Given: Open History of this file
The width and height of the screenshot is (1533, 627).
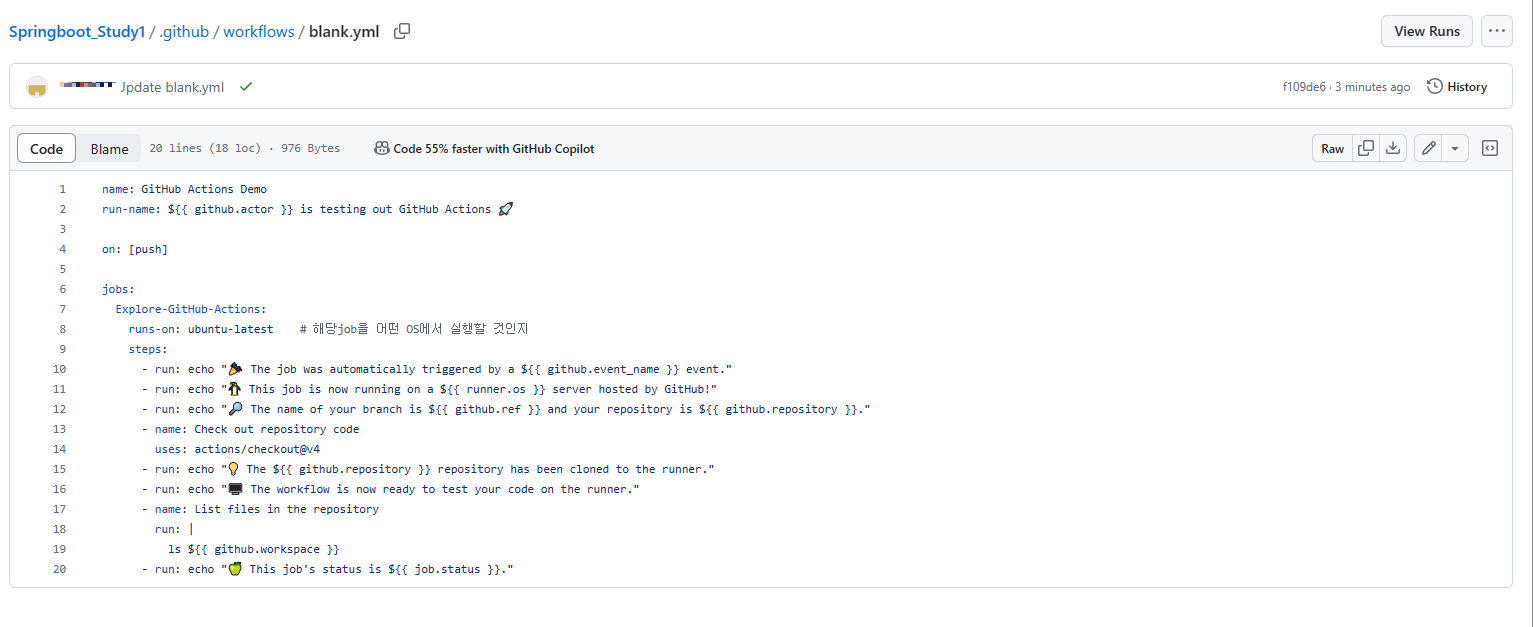Looking at the screenshot, I should [1457, 87].
